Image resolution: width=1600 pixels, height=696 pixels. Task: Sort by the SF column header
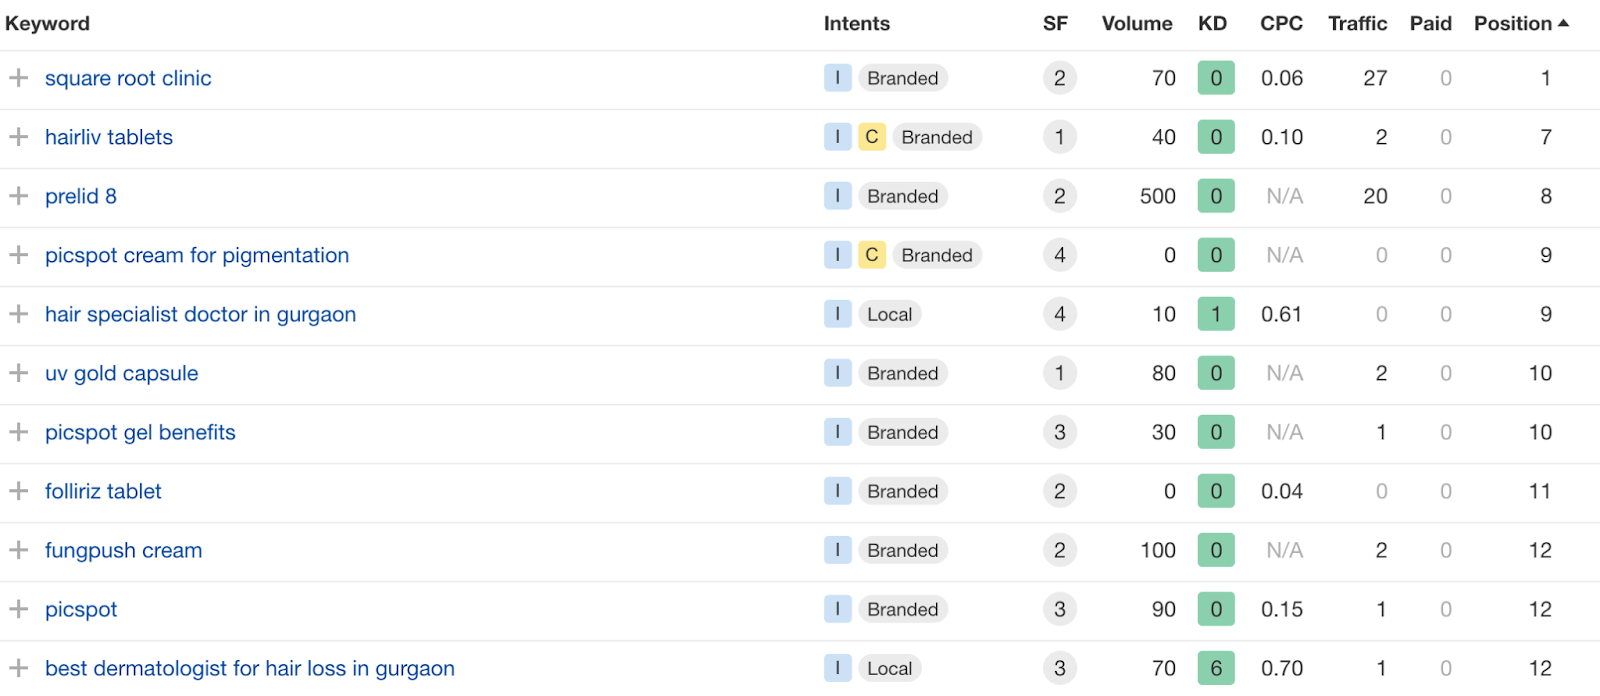pyautogui.click(x=1055, y=23)
